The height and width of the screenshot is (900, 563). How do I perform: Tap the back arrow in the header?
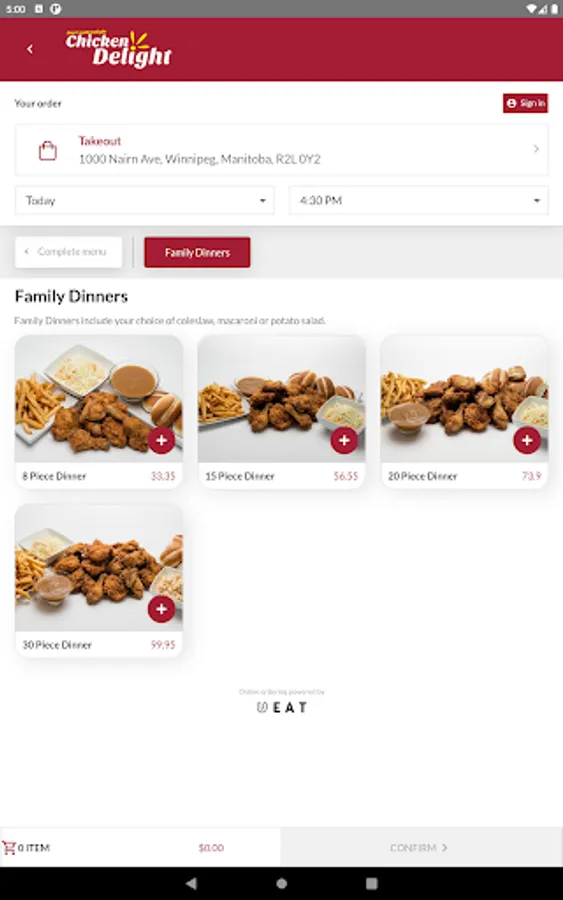tap(30, 49)
